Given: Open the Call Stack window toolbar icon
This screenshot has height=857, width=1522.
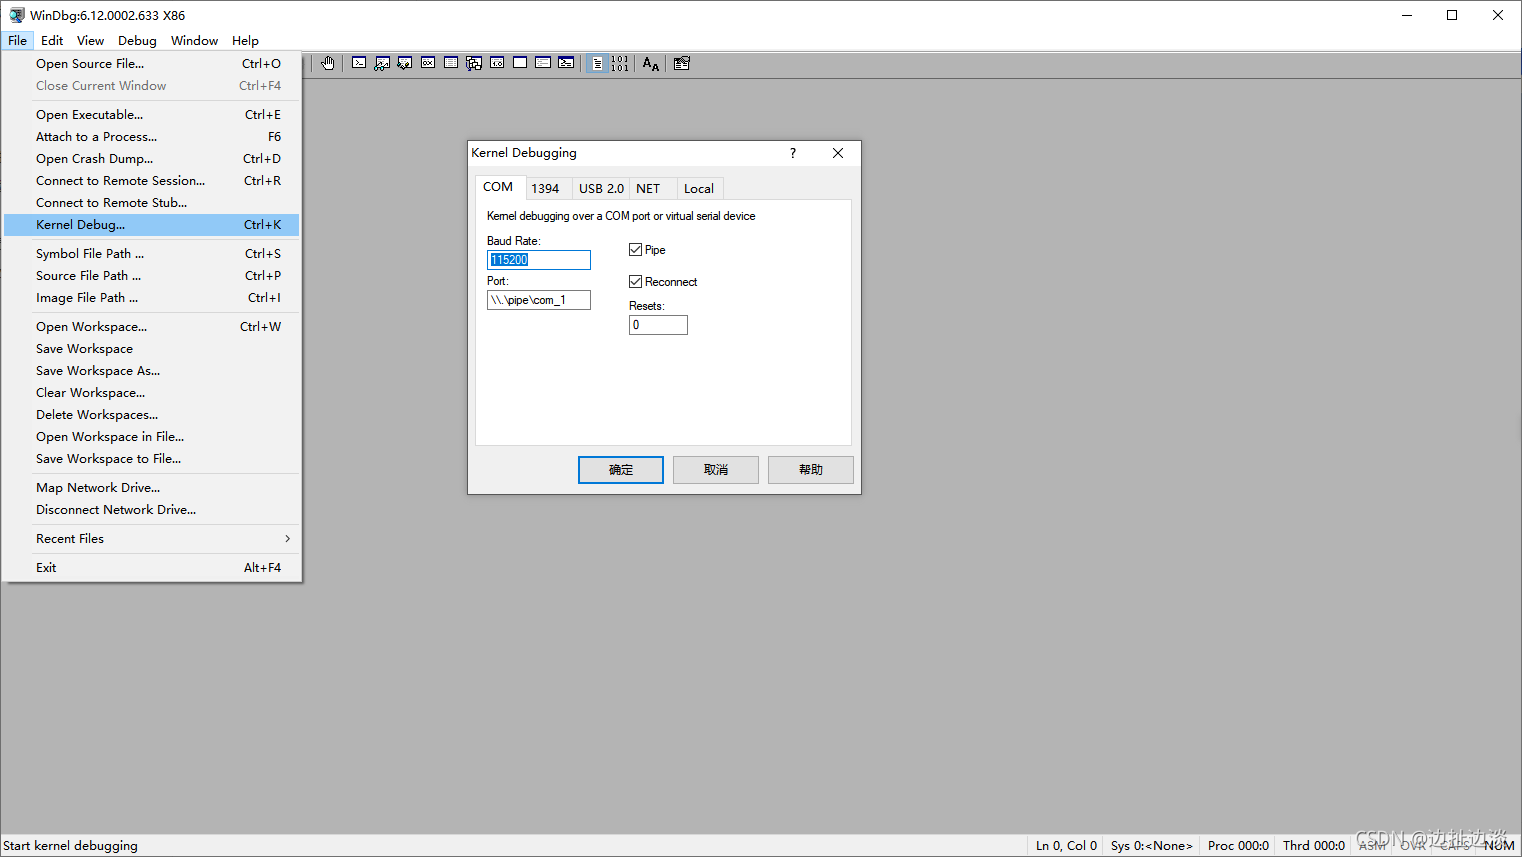Looking at the screenshot, I should (x=474, y=63).
